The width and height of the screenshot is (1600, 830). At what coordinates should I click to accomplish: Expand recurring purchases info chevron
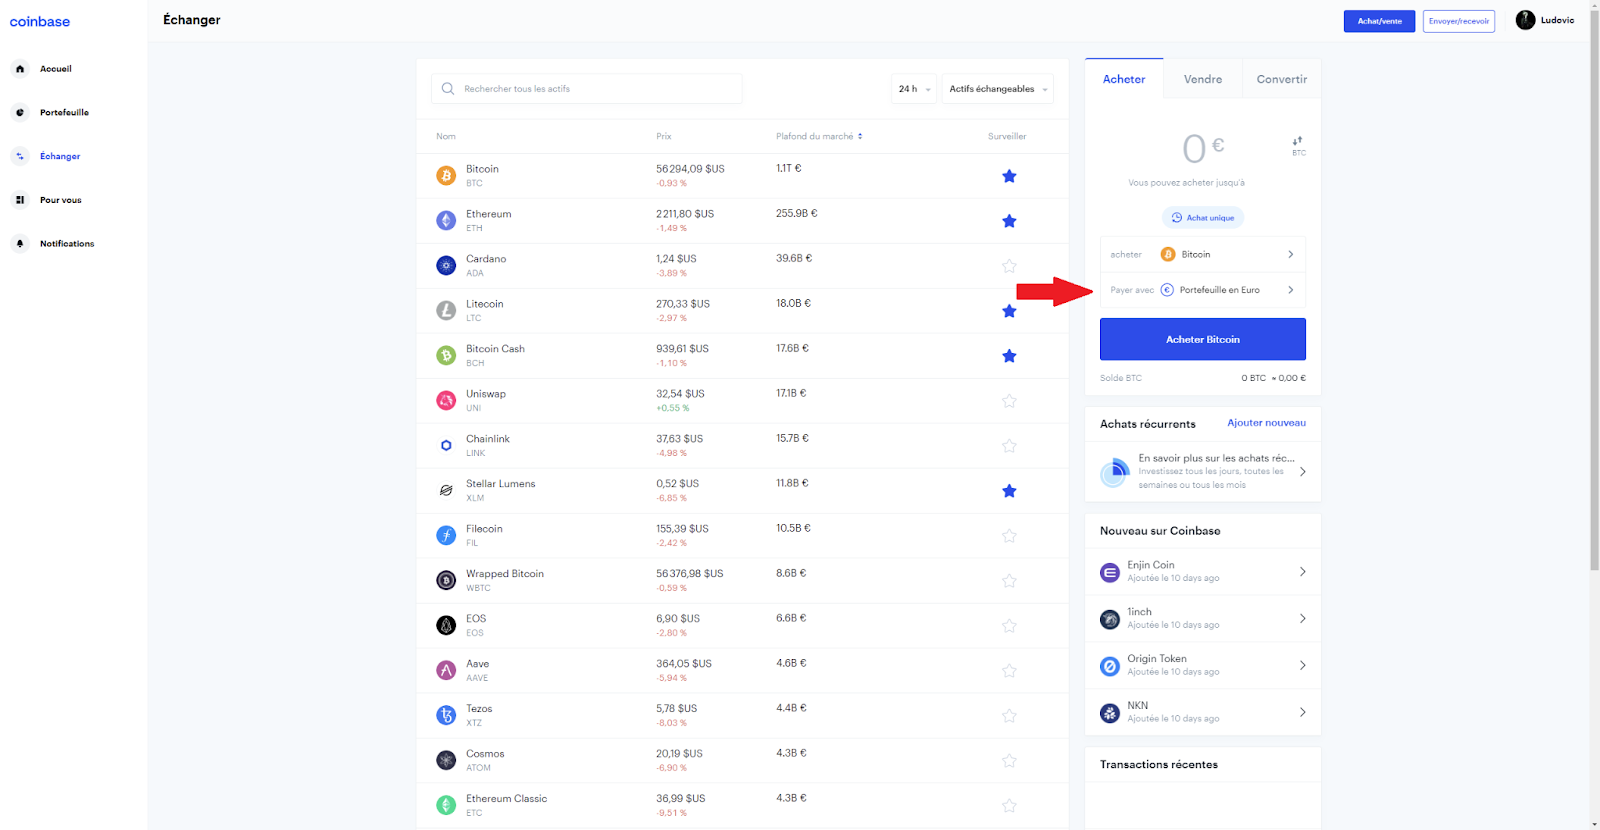click(x=1302, y=471)
